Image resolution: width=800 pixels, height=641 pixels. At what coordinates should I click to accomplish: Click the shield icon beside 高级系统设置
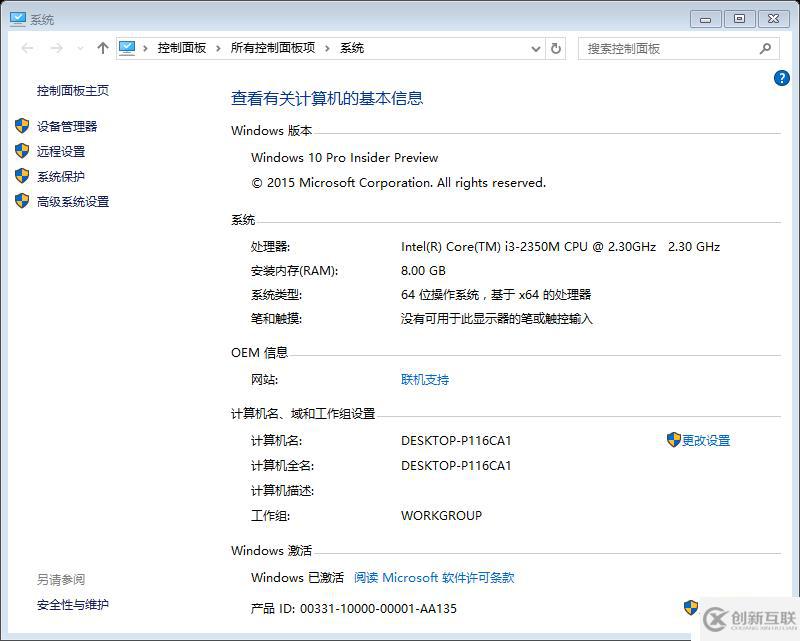(x=22, y=201)
